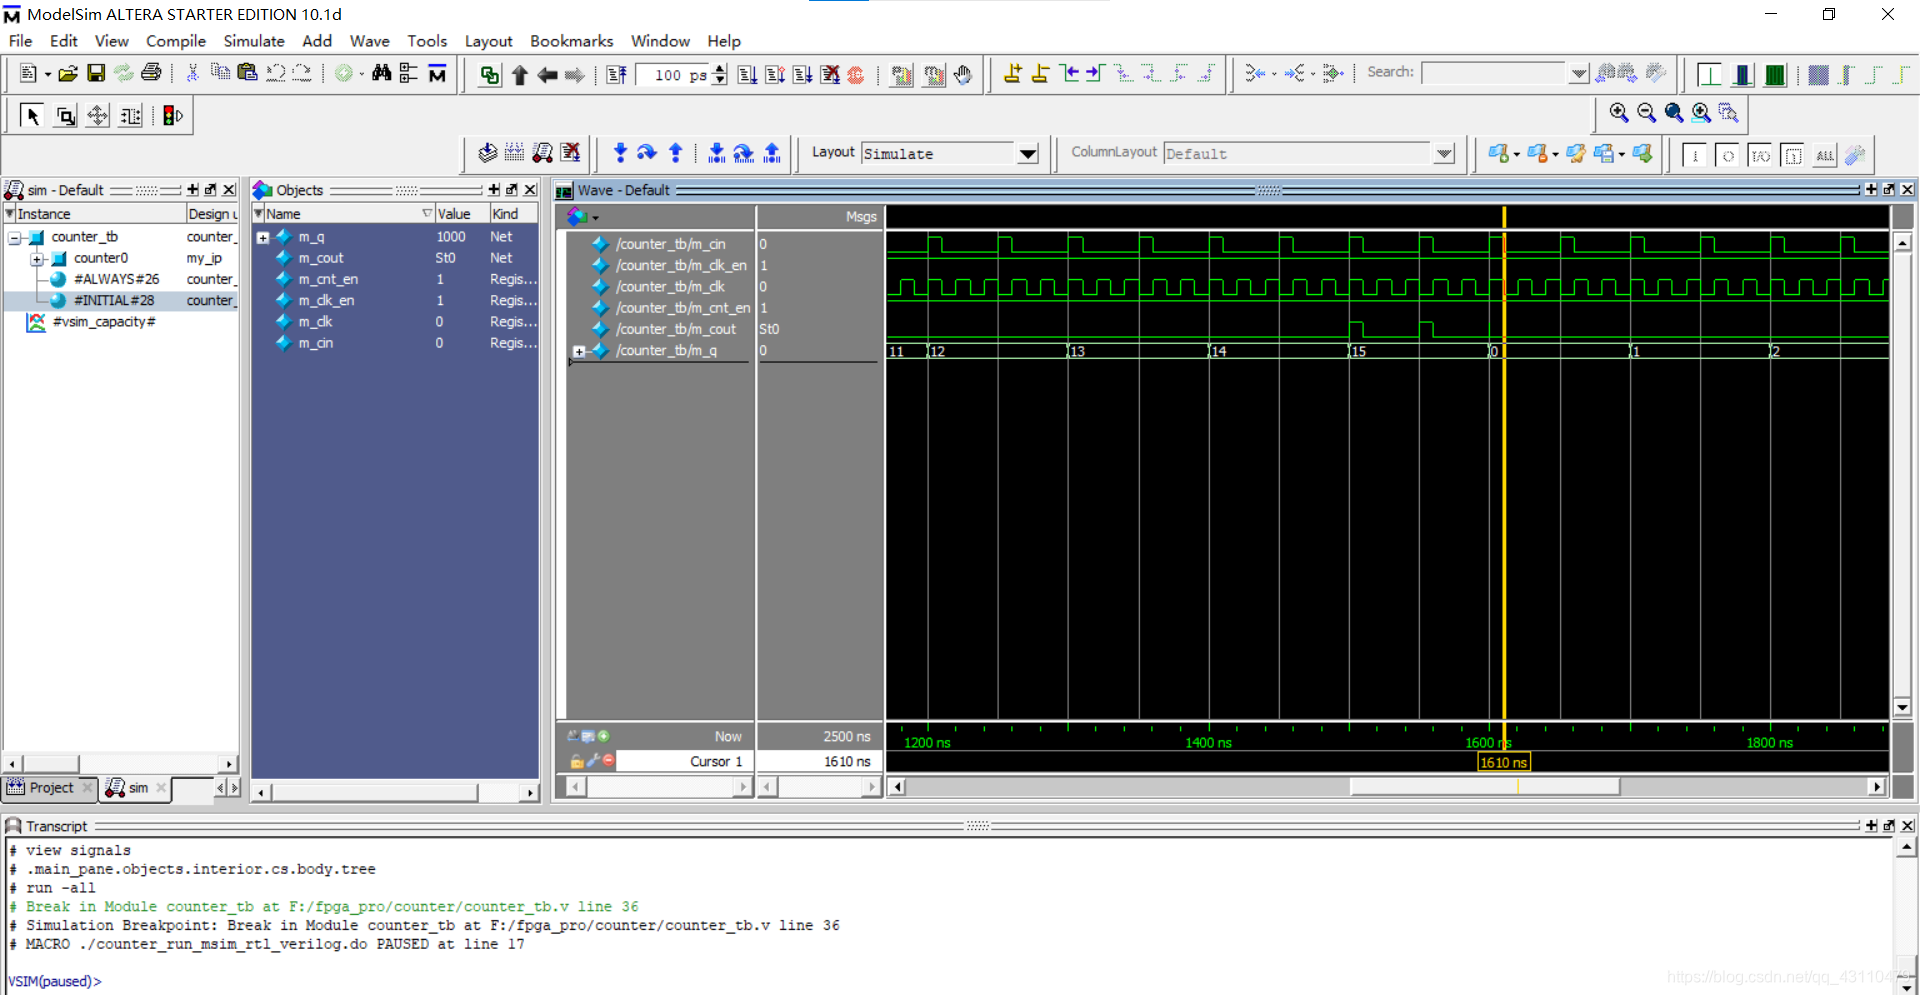This screenshot has height=995, width=1920.
Task: Expand m_q in the Objects panel
Action: pyautogui.click(x=263, y=237)
